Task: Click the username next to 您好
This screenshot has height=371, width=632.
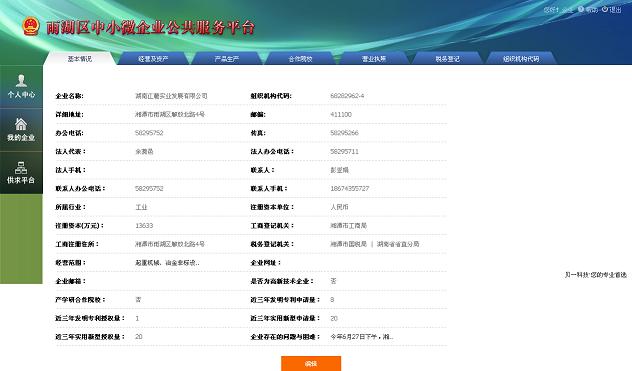Action: (567, 10)
